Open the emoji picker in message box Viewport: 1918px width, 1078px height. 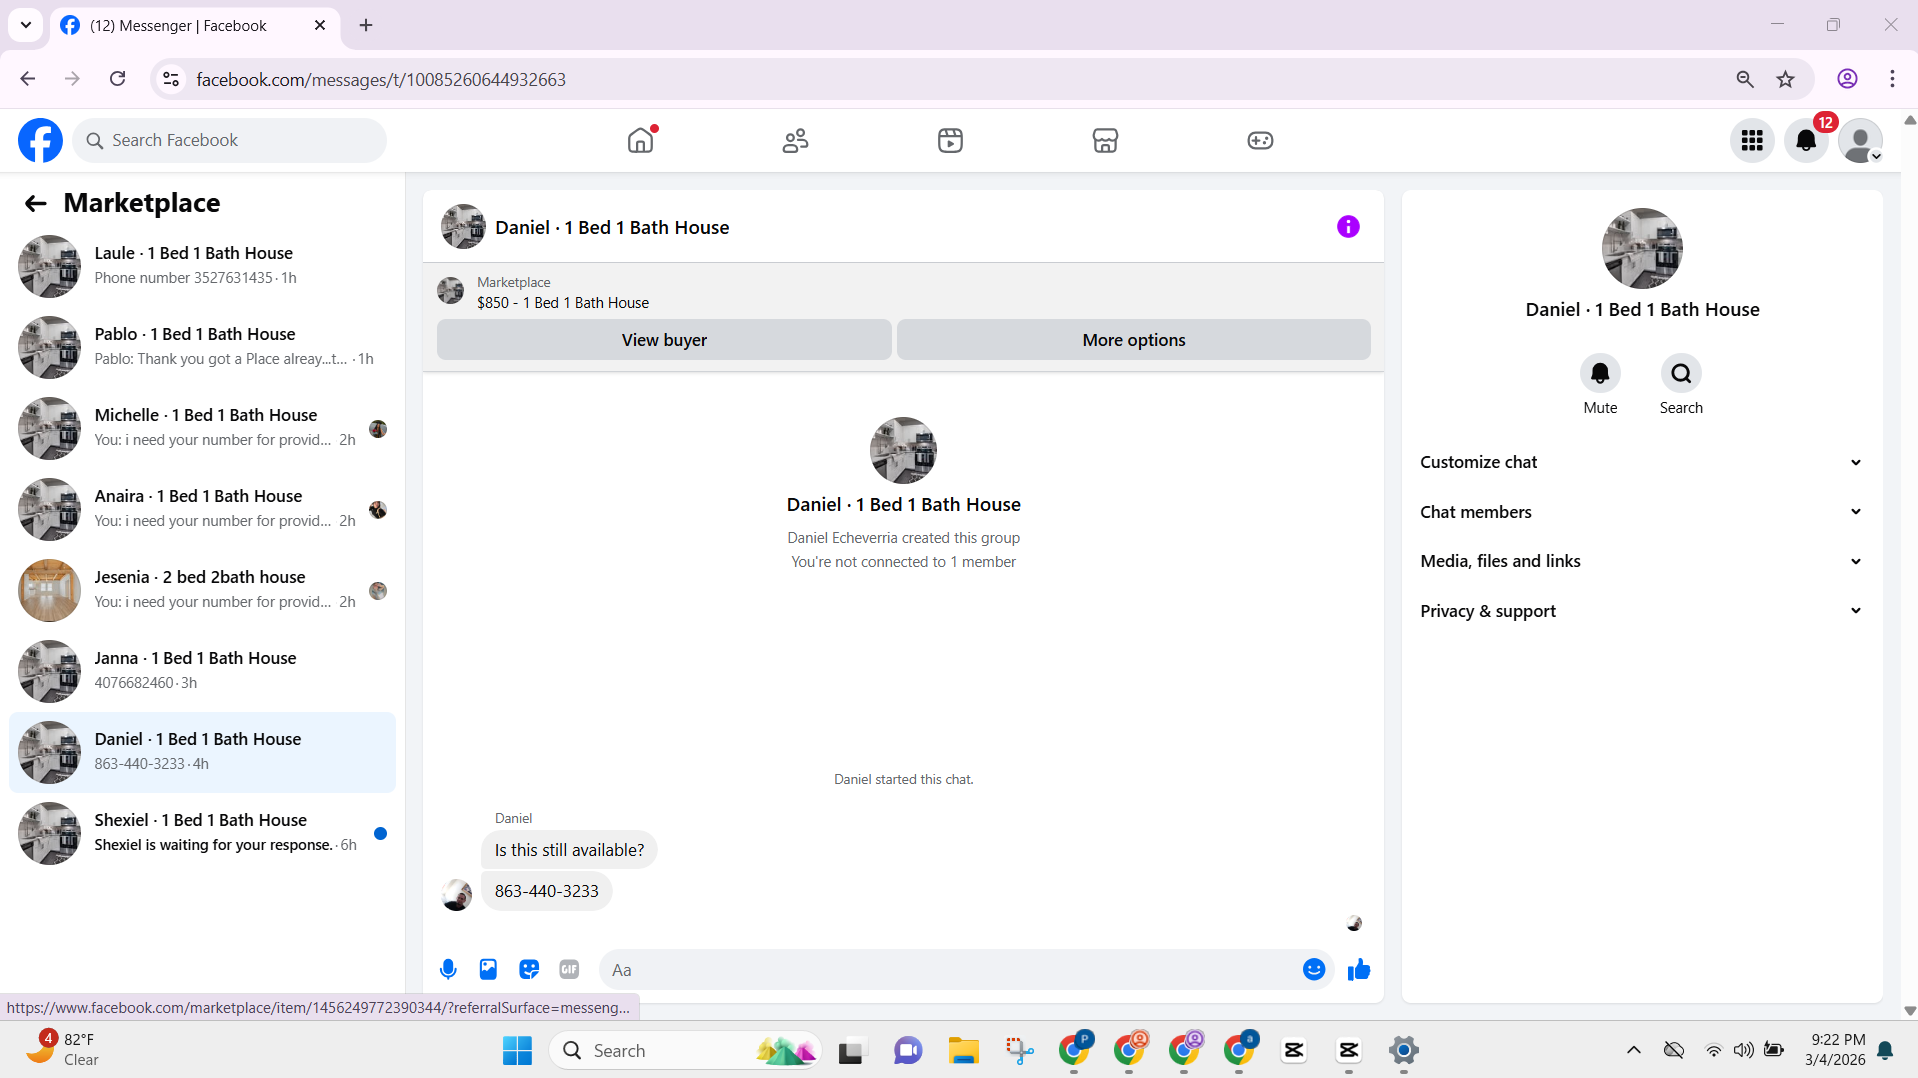click(x=1314, y=969)
